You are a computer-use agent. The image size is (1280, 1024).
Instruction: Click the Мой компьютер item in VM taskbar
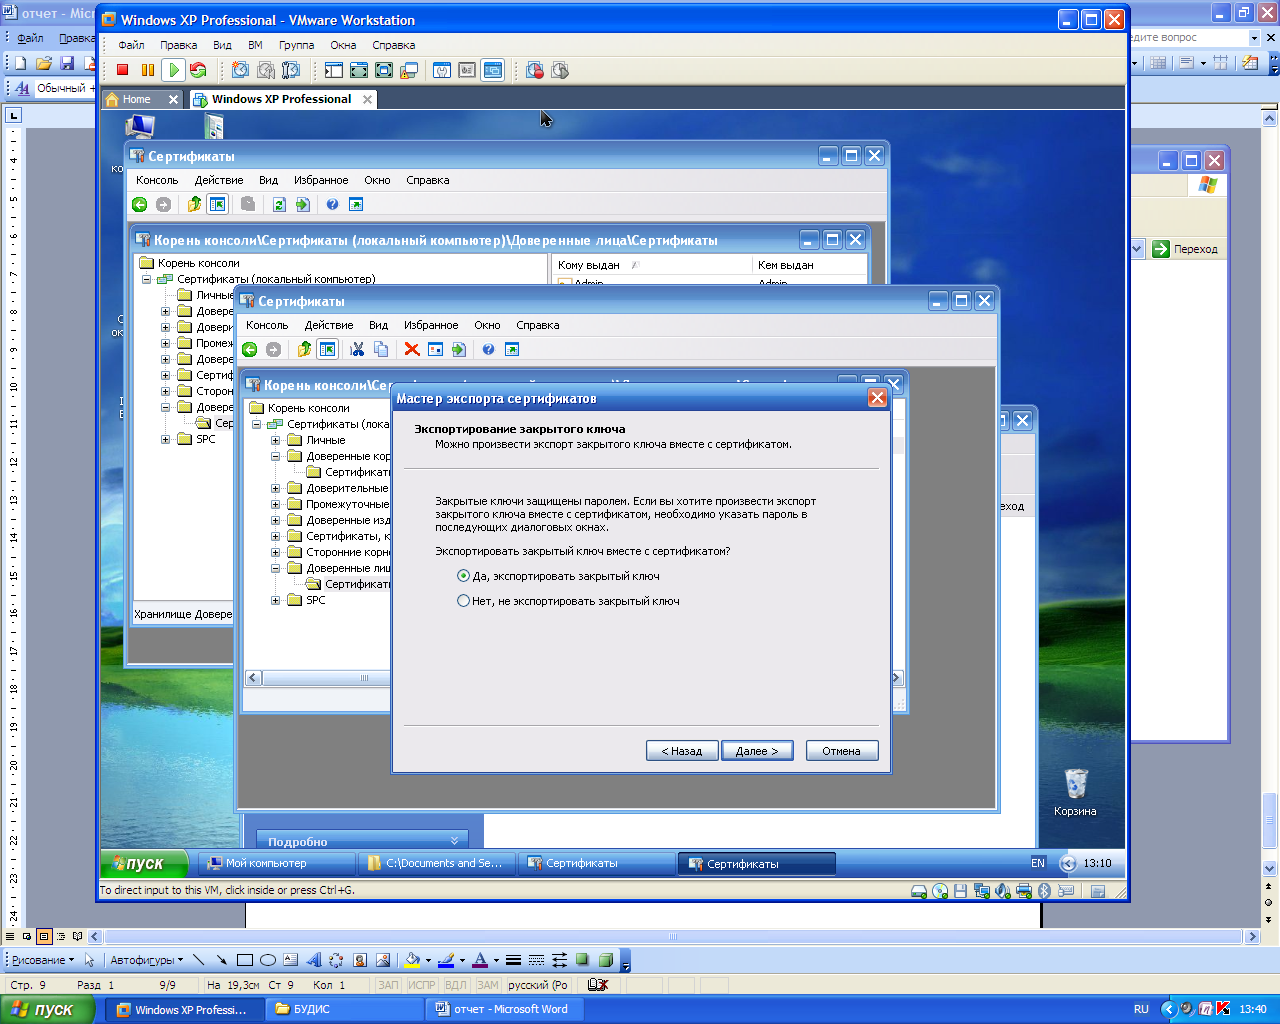(276, 863)
